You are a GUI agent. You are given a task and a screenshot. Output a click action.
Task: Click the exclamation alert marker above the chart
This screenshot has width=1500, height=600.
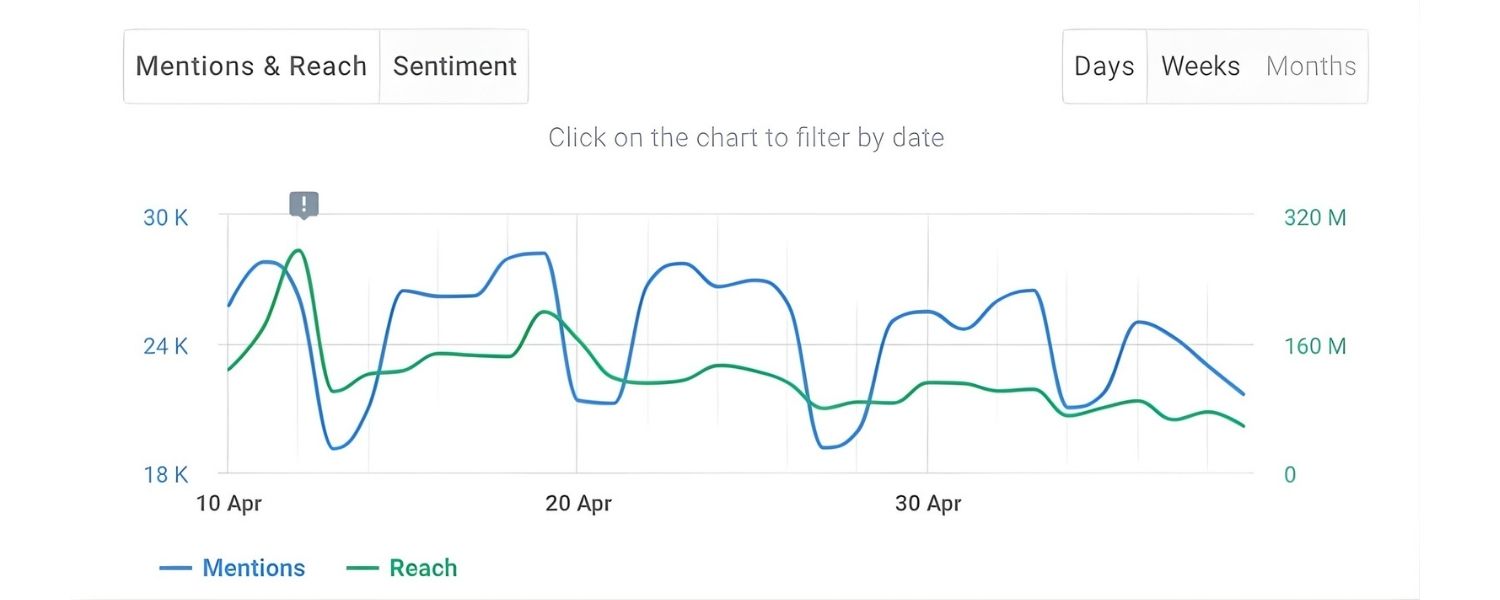tap(302, 203)
